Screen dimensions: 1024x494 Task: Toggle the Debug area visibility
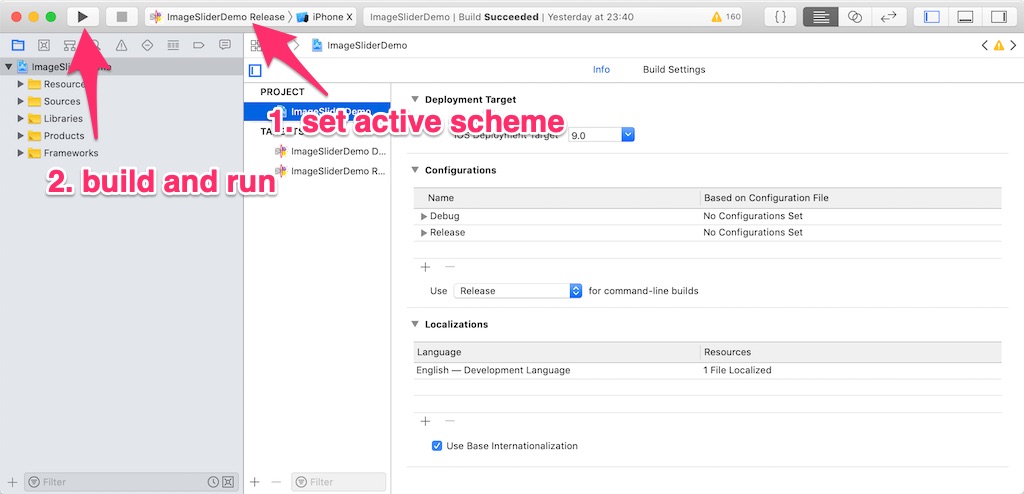(965, 17)
